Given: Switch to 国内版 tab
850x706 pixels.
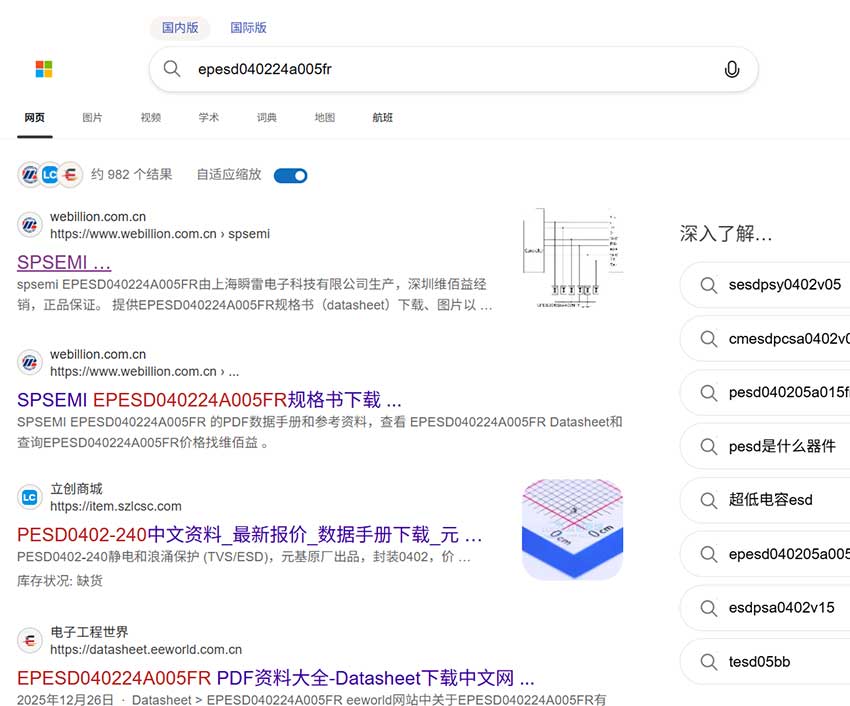Looking at the screenshot, I should [x=180, y=28].
